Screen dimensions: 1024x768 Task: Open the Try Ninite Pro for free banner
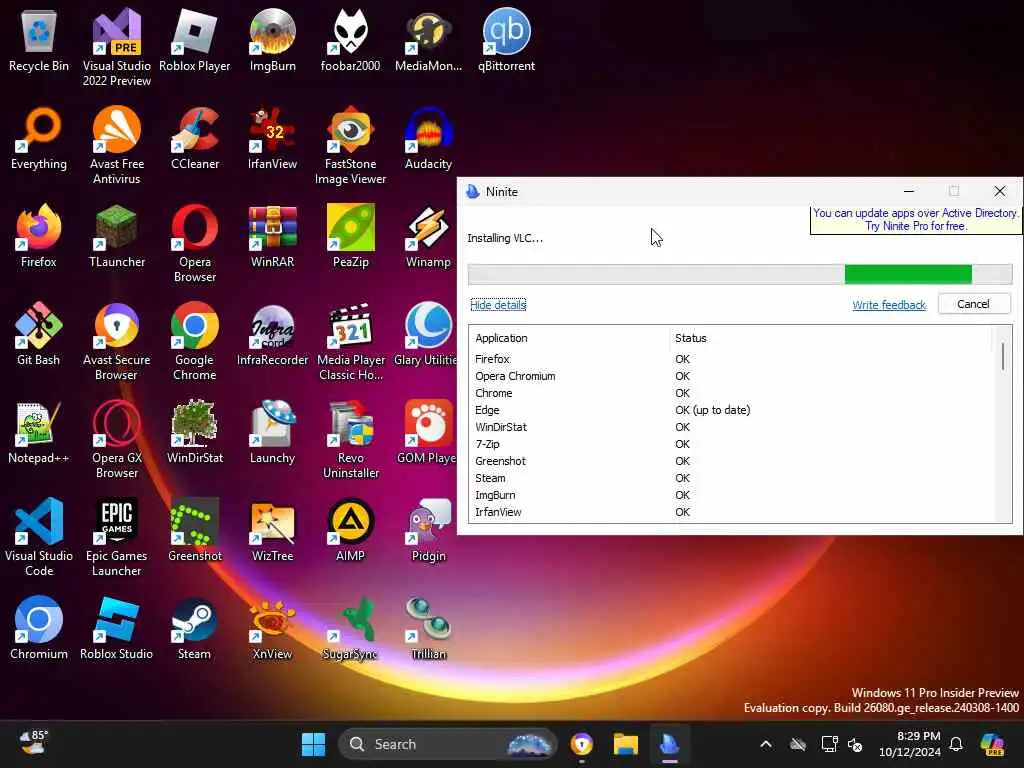[916, 219]
